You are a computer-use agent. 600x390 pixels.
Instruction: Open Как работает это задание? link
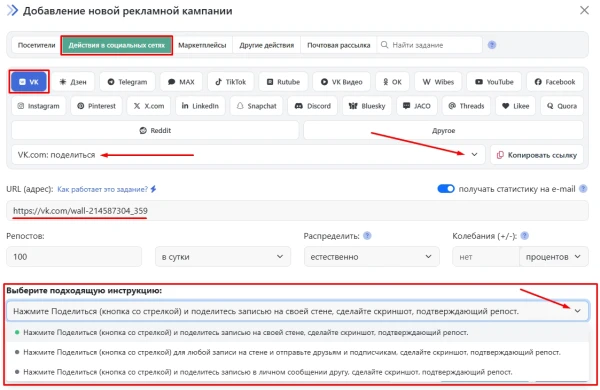(103, 189)
